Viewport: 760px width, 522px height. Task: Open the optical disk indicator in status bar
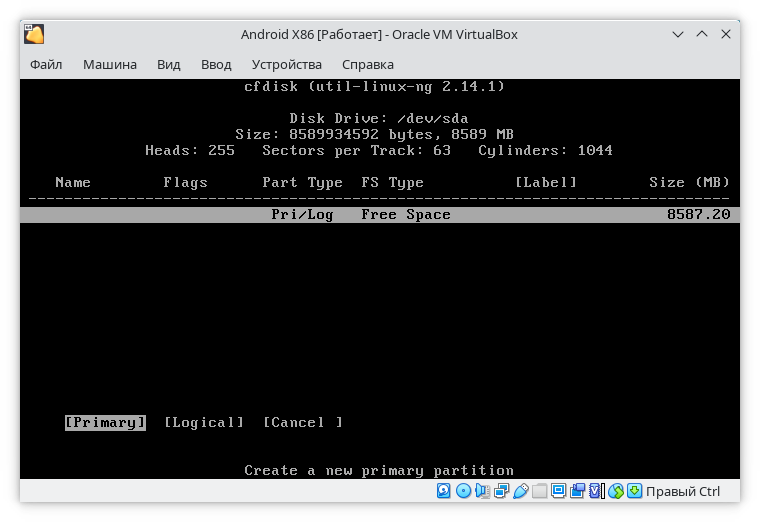click(463, 491)
